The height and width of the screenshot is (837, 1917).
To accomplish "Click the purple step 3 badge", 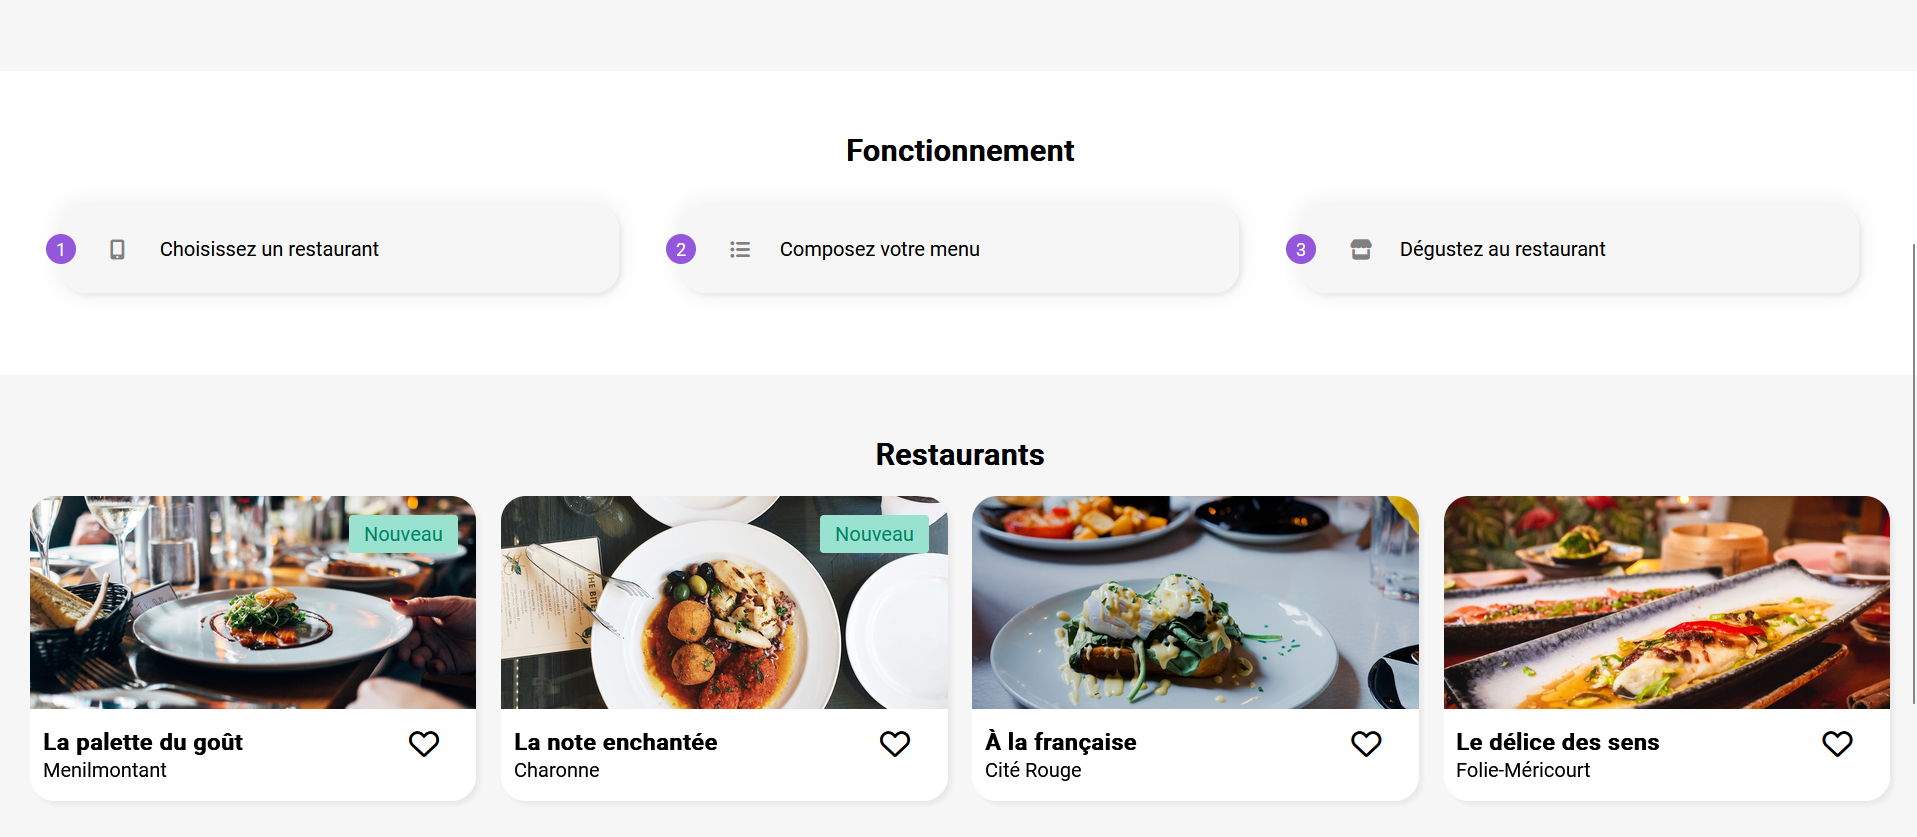I will [1301, 249].
